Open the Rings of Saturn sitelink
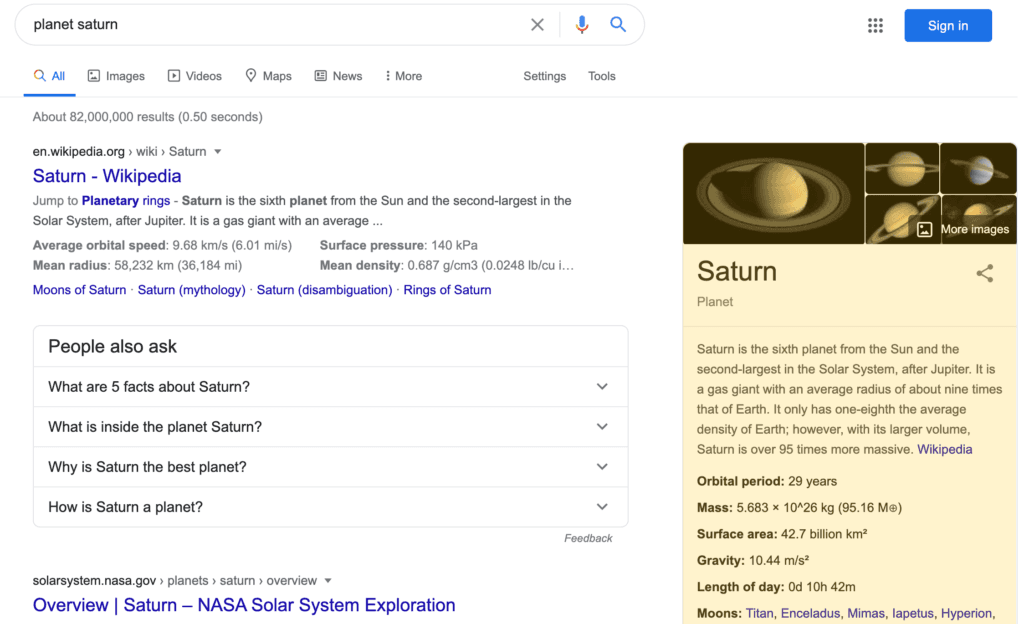The image size is (1024, 624). pyautogui.click(x=447, y=290)
